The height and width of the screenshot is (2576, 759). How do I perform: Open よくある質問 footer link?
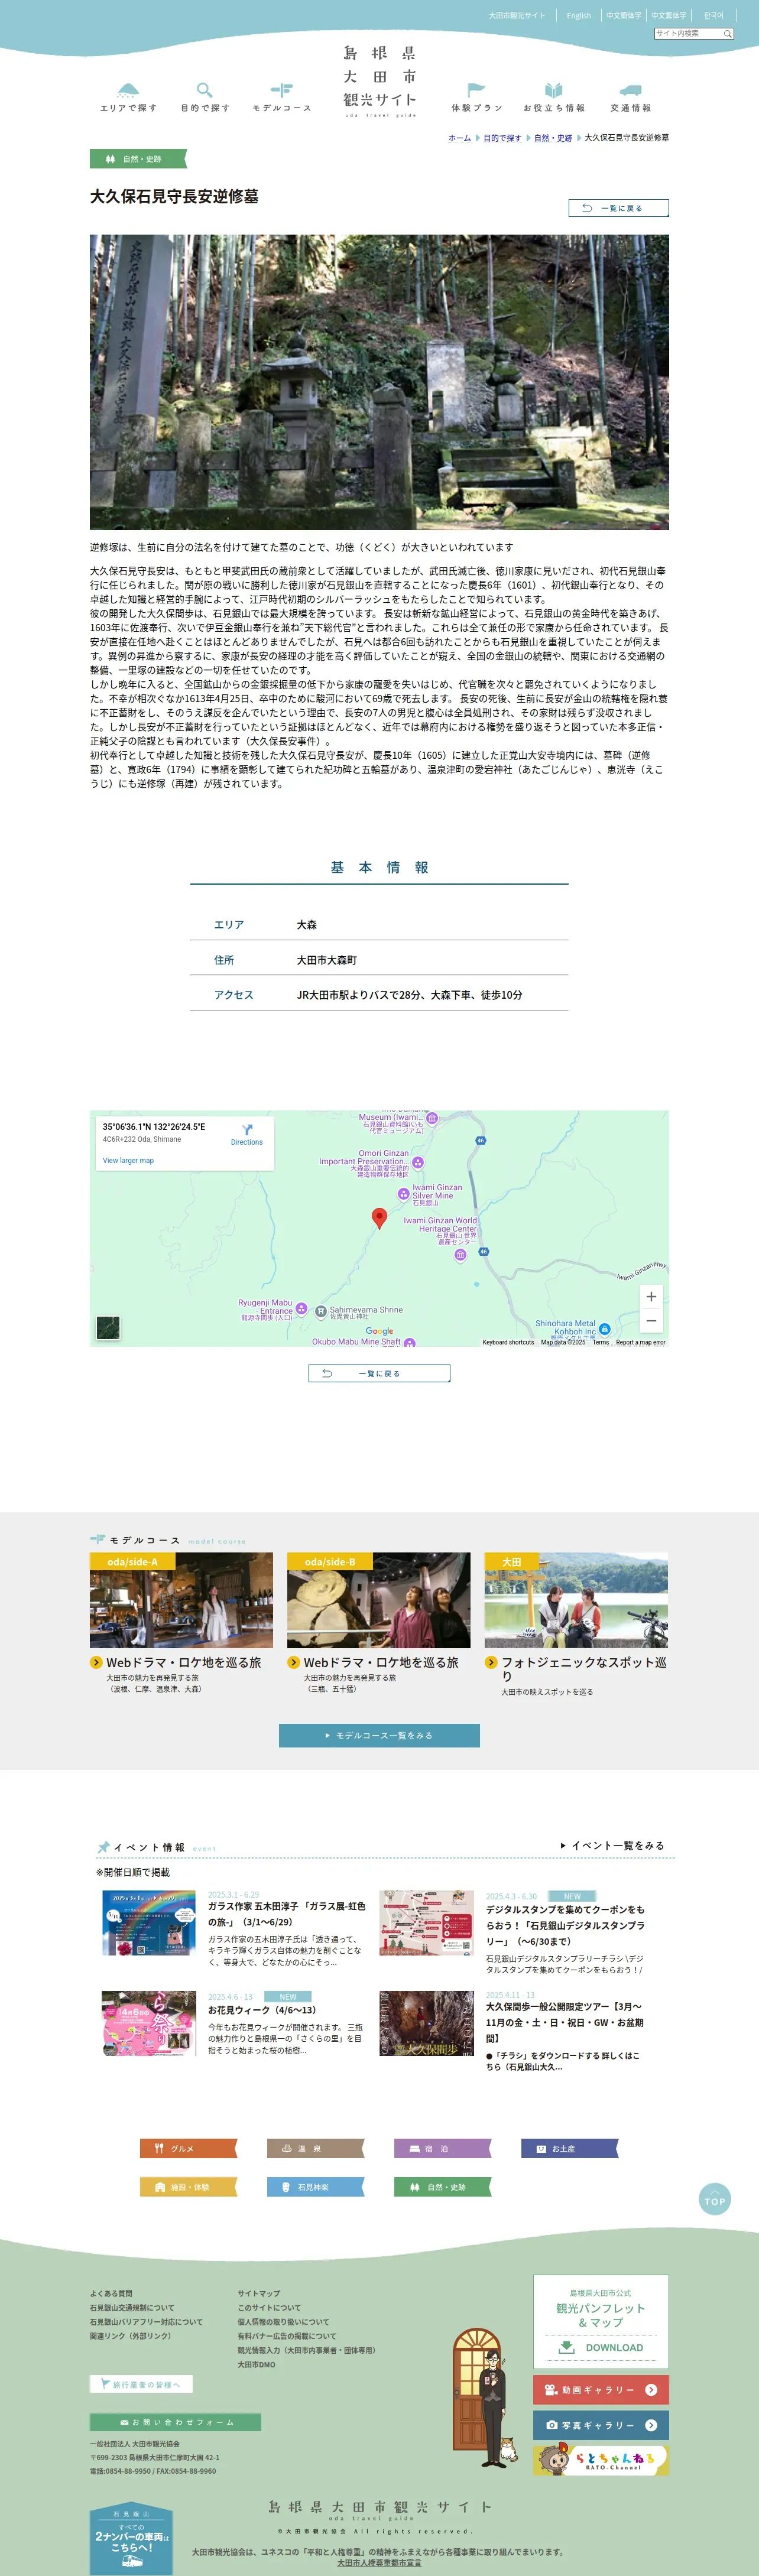(111, 2293)
